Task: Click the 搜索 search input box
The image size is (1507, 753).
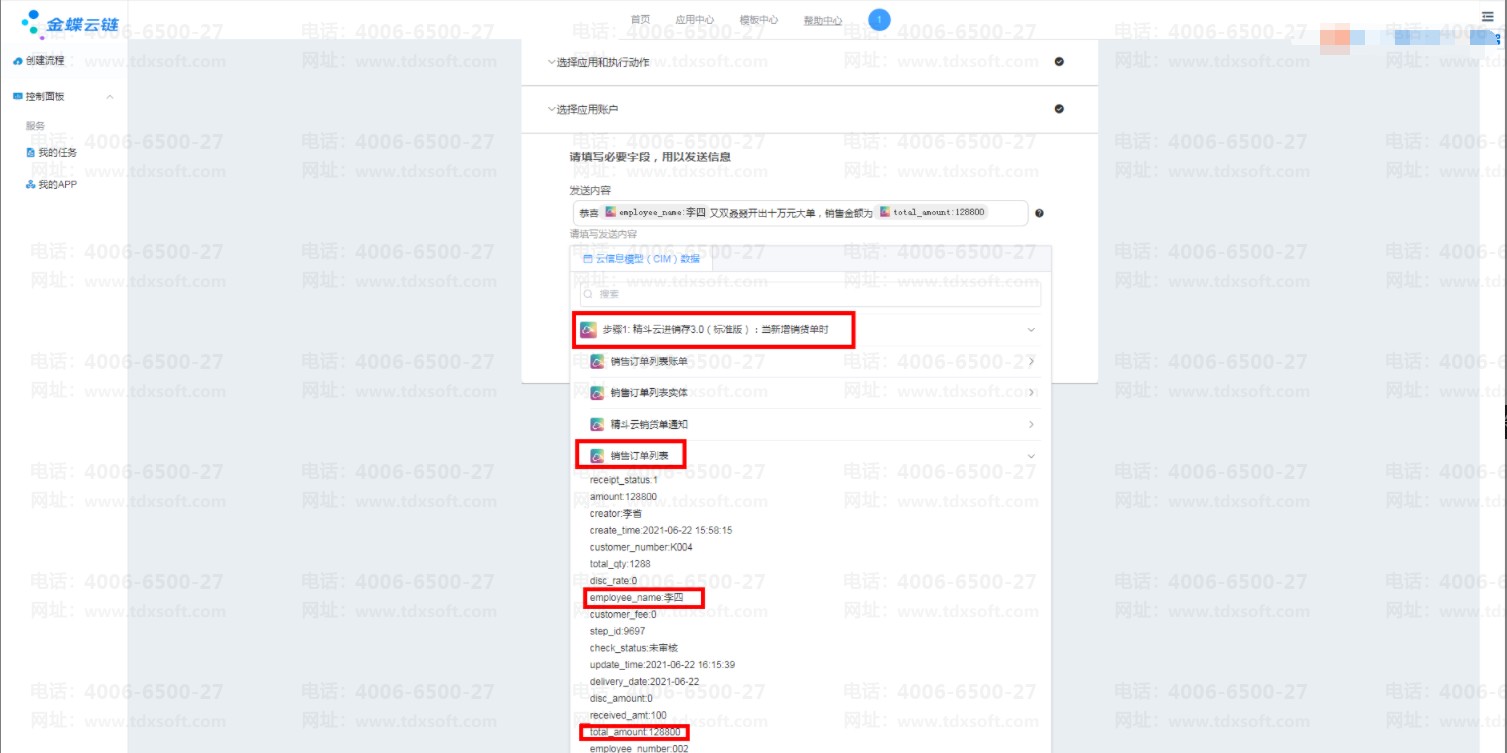Action: (810, 294)
